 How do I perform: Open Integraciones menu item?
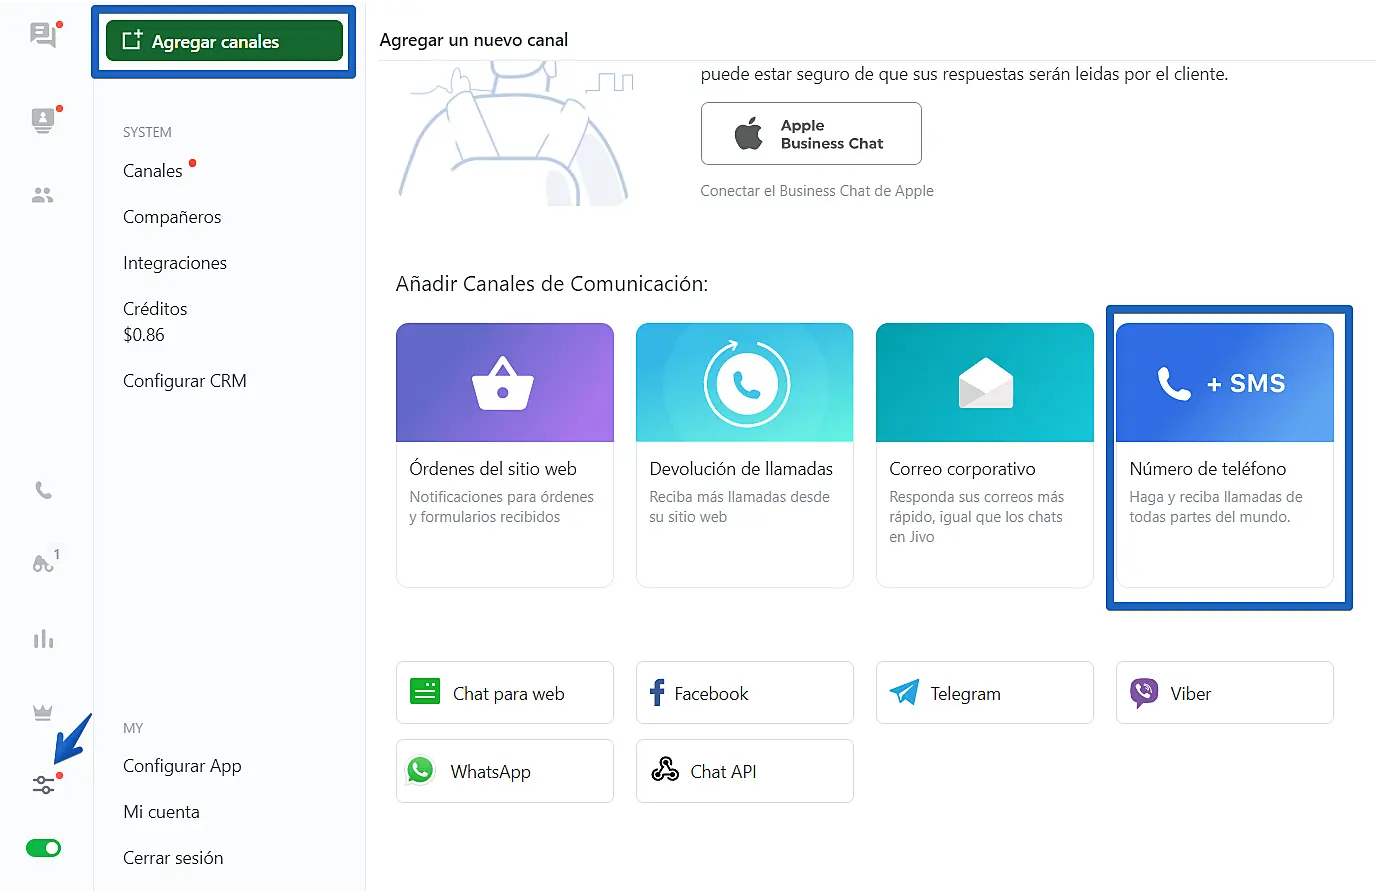175,263
